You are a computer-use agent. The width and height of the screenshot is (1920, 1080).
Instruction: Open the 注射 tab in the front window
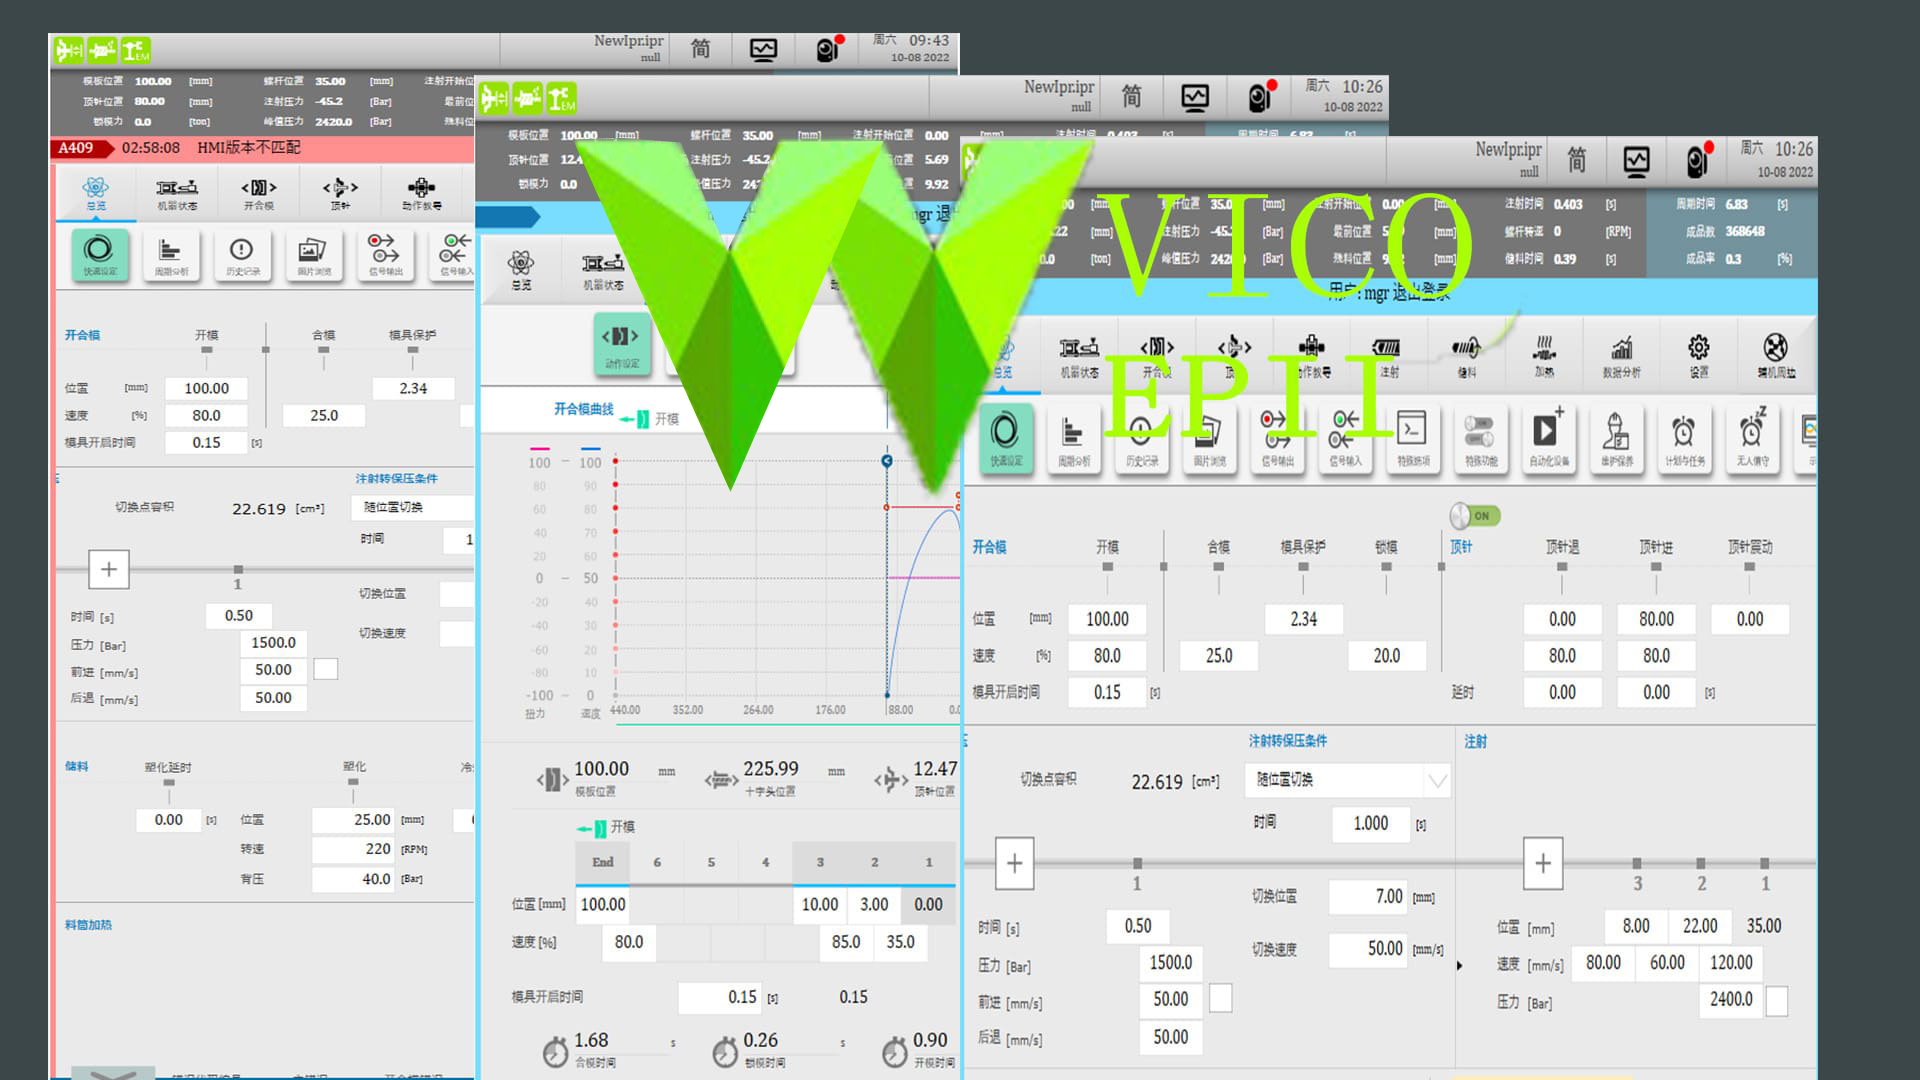click(x=1389, y=356)
